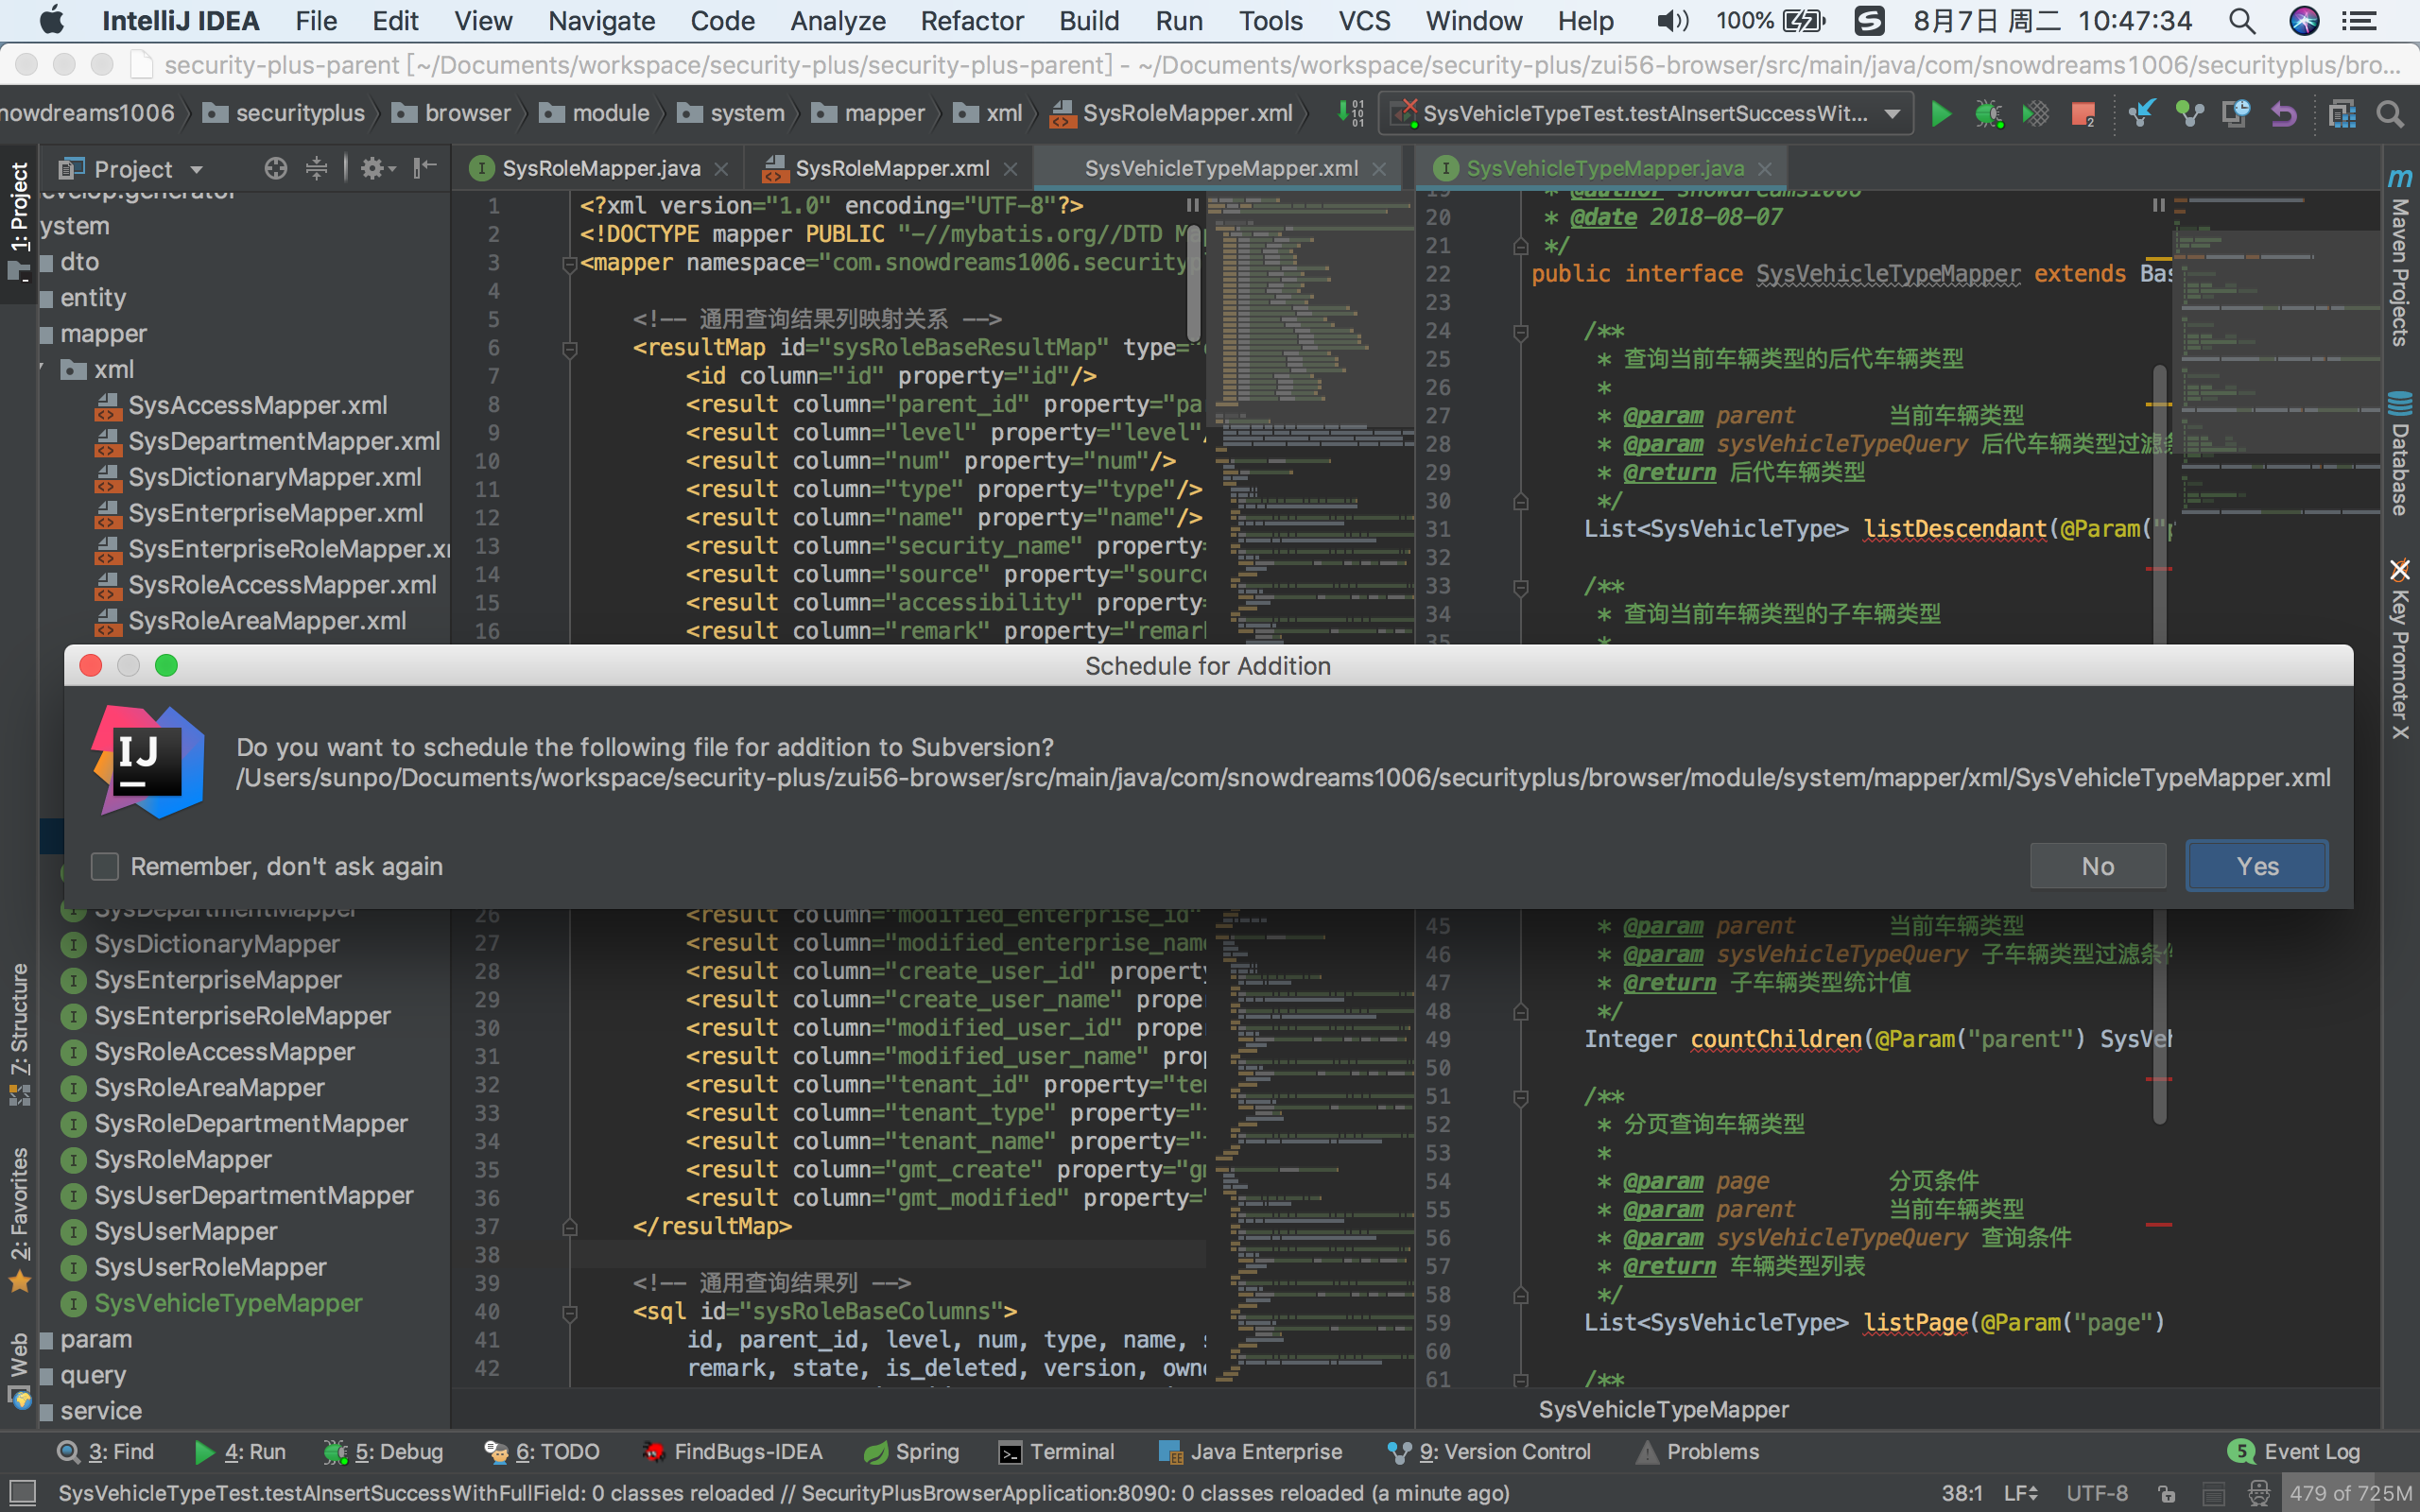This screenshot has height=1512, width=2420.
Task: Open the Java Enterprise tool window
Action: [x=1250, y=1451]
